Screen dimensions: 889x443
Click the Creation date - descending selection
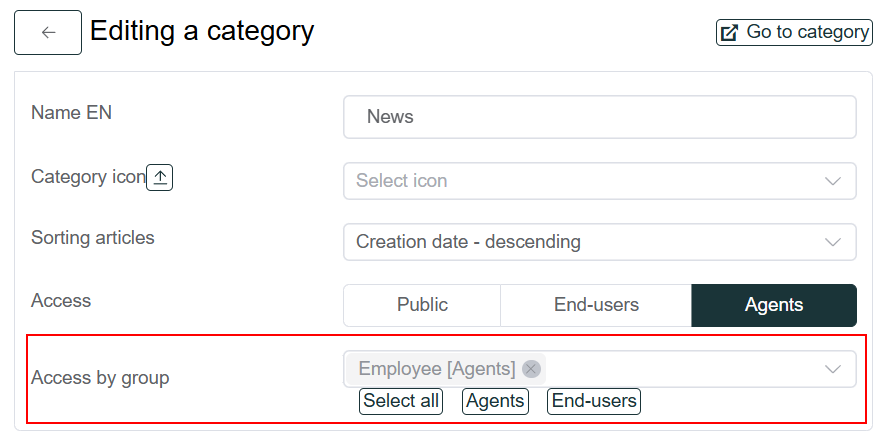(468, 242)
